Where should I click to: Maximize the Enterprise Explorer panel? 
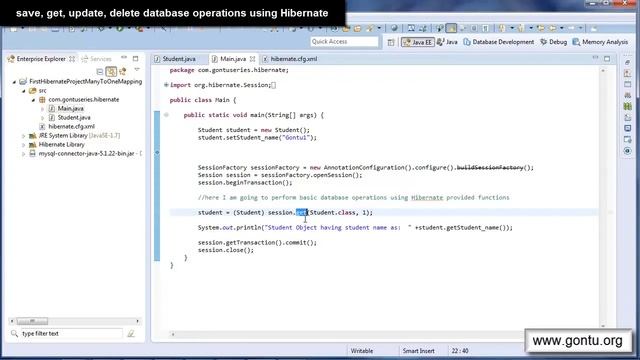(x=136, y=59)
